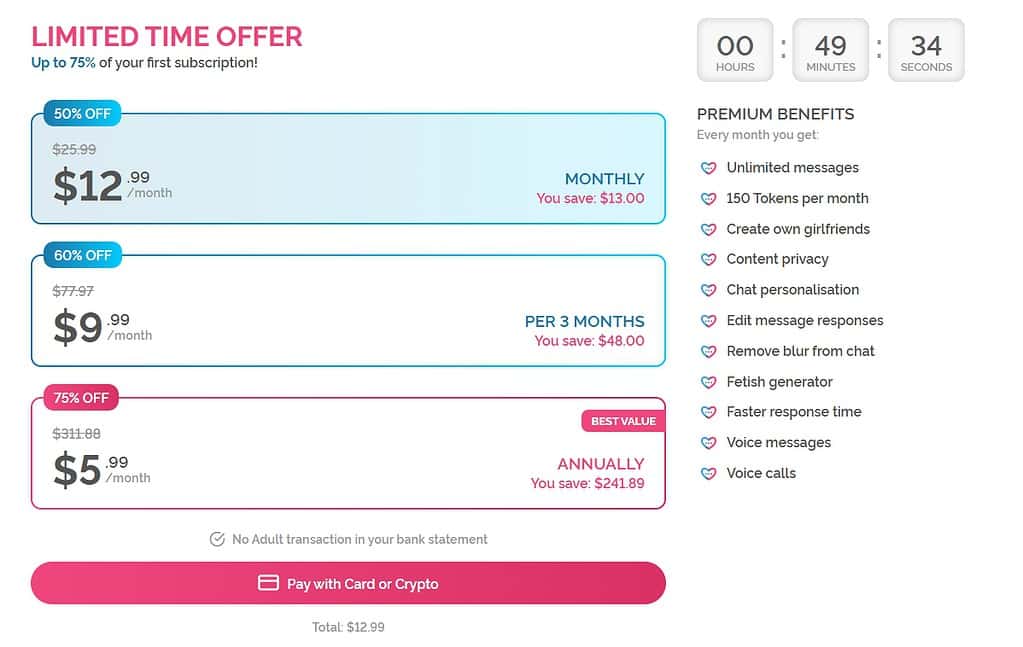Click heart icon beside Voice calls

pos(708,474)
